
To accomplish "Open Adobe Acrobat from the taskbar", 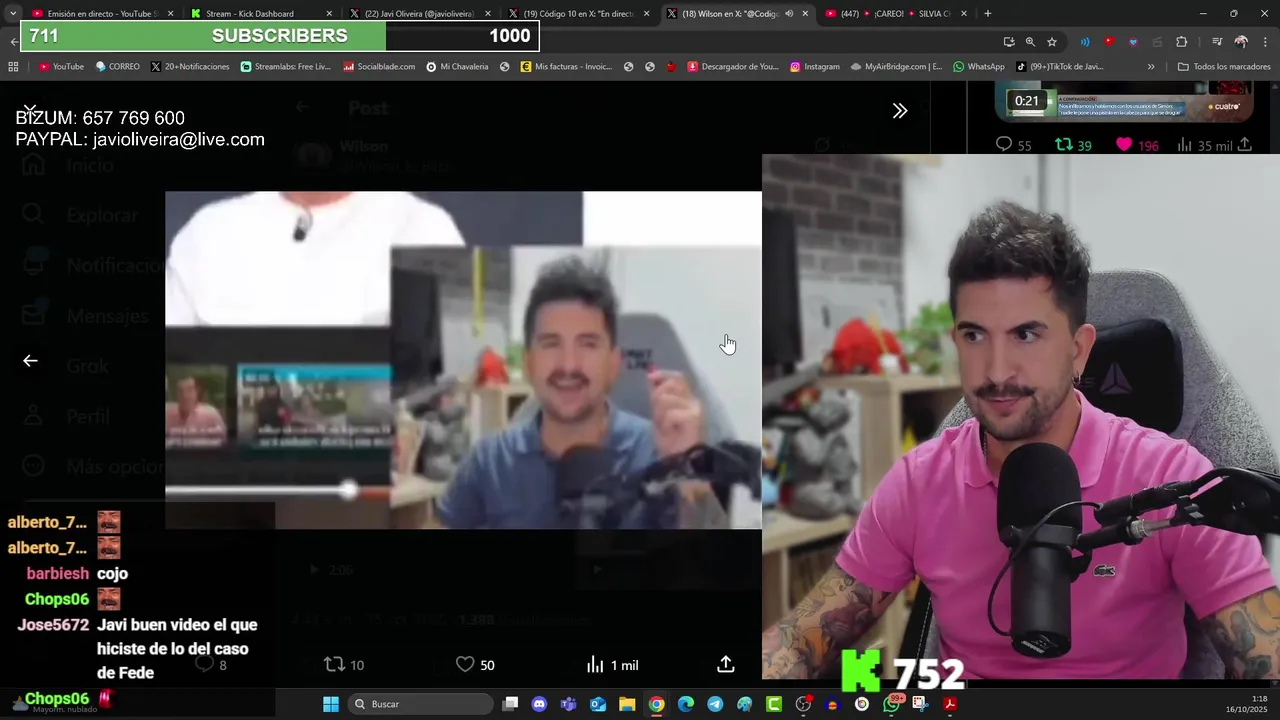I will [950, 704].
